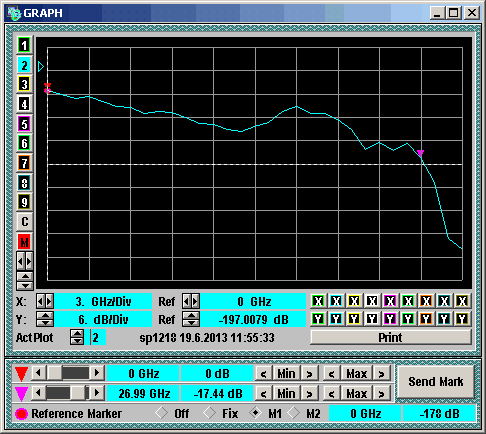Click the 6. dB/Div value field
The width and height of the screenshot is (486, 434).
pyautogui.click(x=103, y=319)
